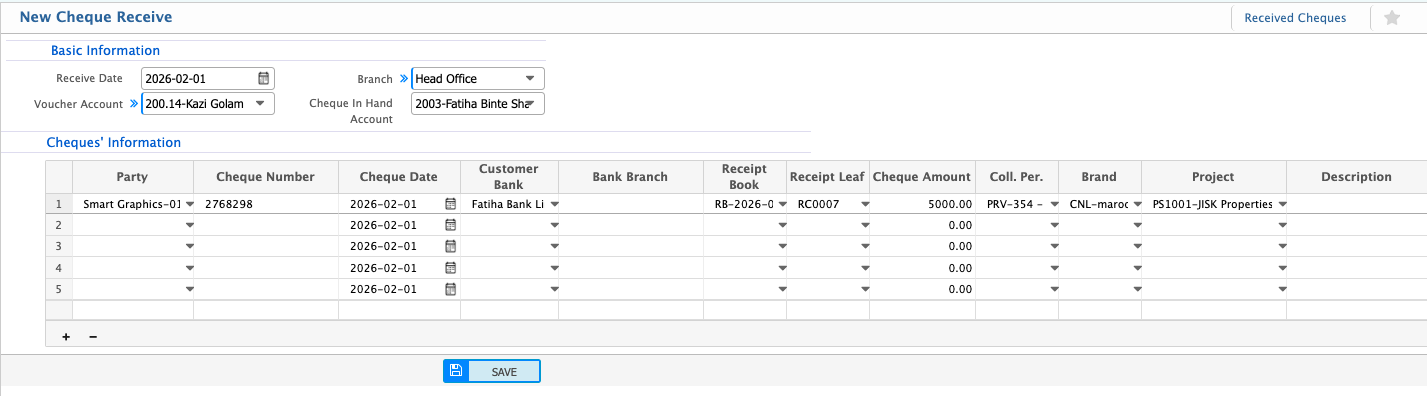Open the calendar icon in cheque row 5
1427x396 pixels.
tap(450, 289)
